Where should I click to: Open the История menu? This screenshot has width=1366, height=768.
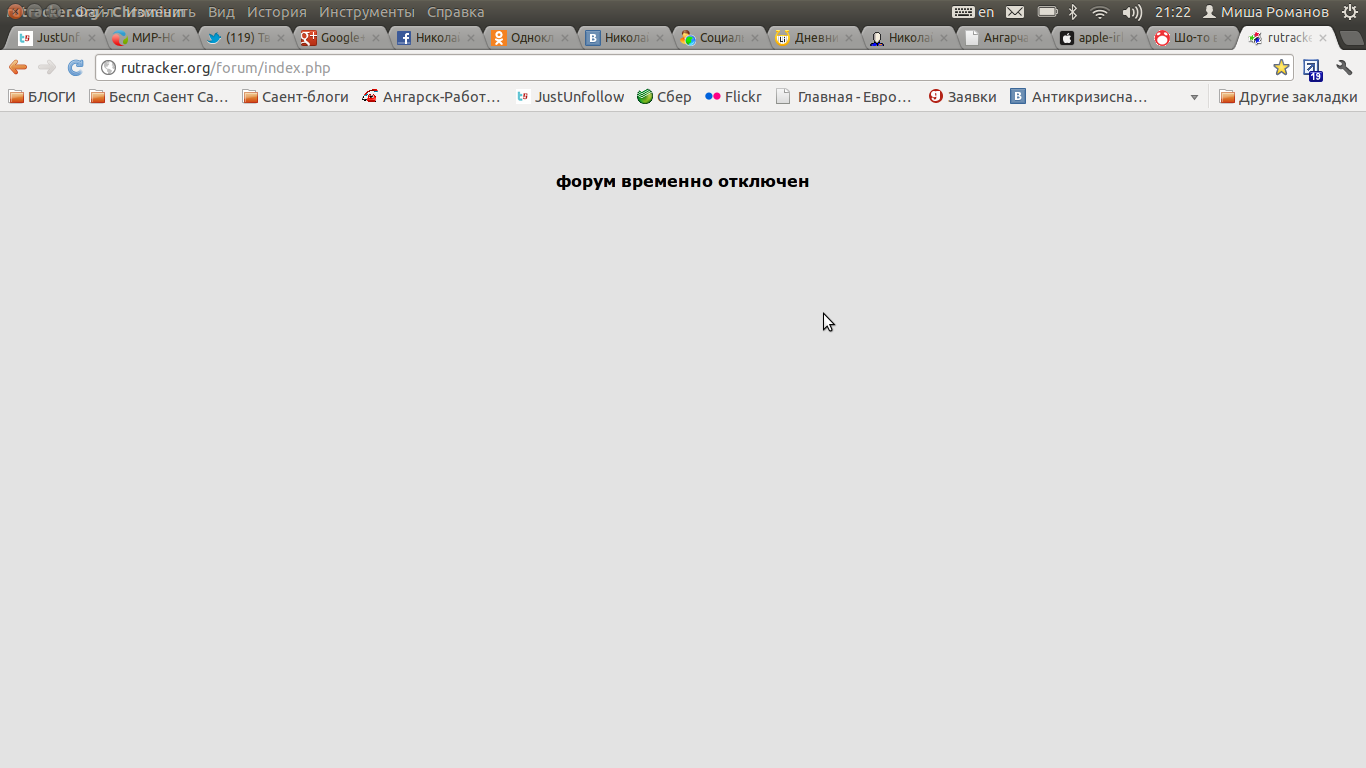tap(277, 12)
